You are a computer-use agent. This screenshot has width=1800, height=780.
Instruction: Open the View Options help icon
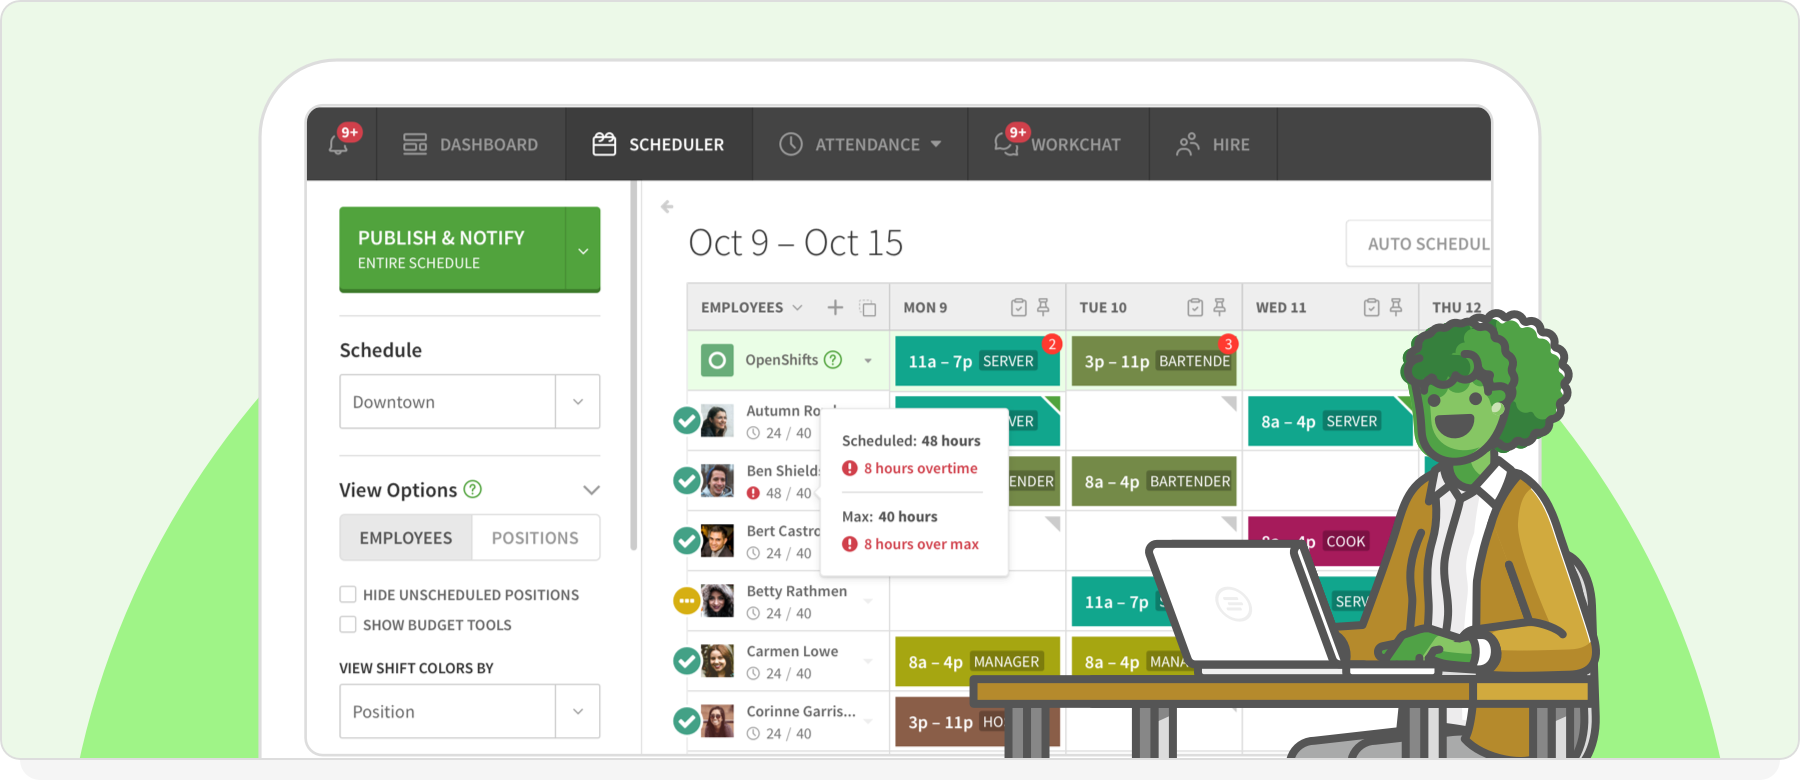pyautogui.click(x=473, y=489)
